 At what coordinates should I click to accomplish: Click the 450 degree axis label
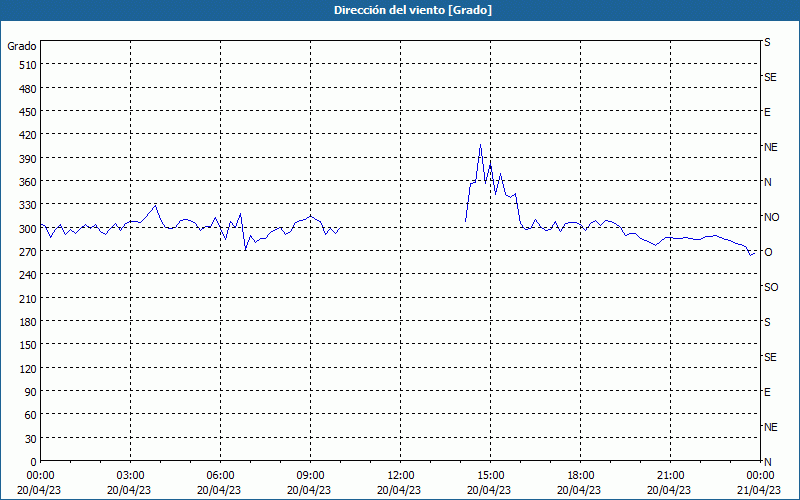click(28, 112)
